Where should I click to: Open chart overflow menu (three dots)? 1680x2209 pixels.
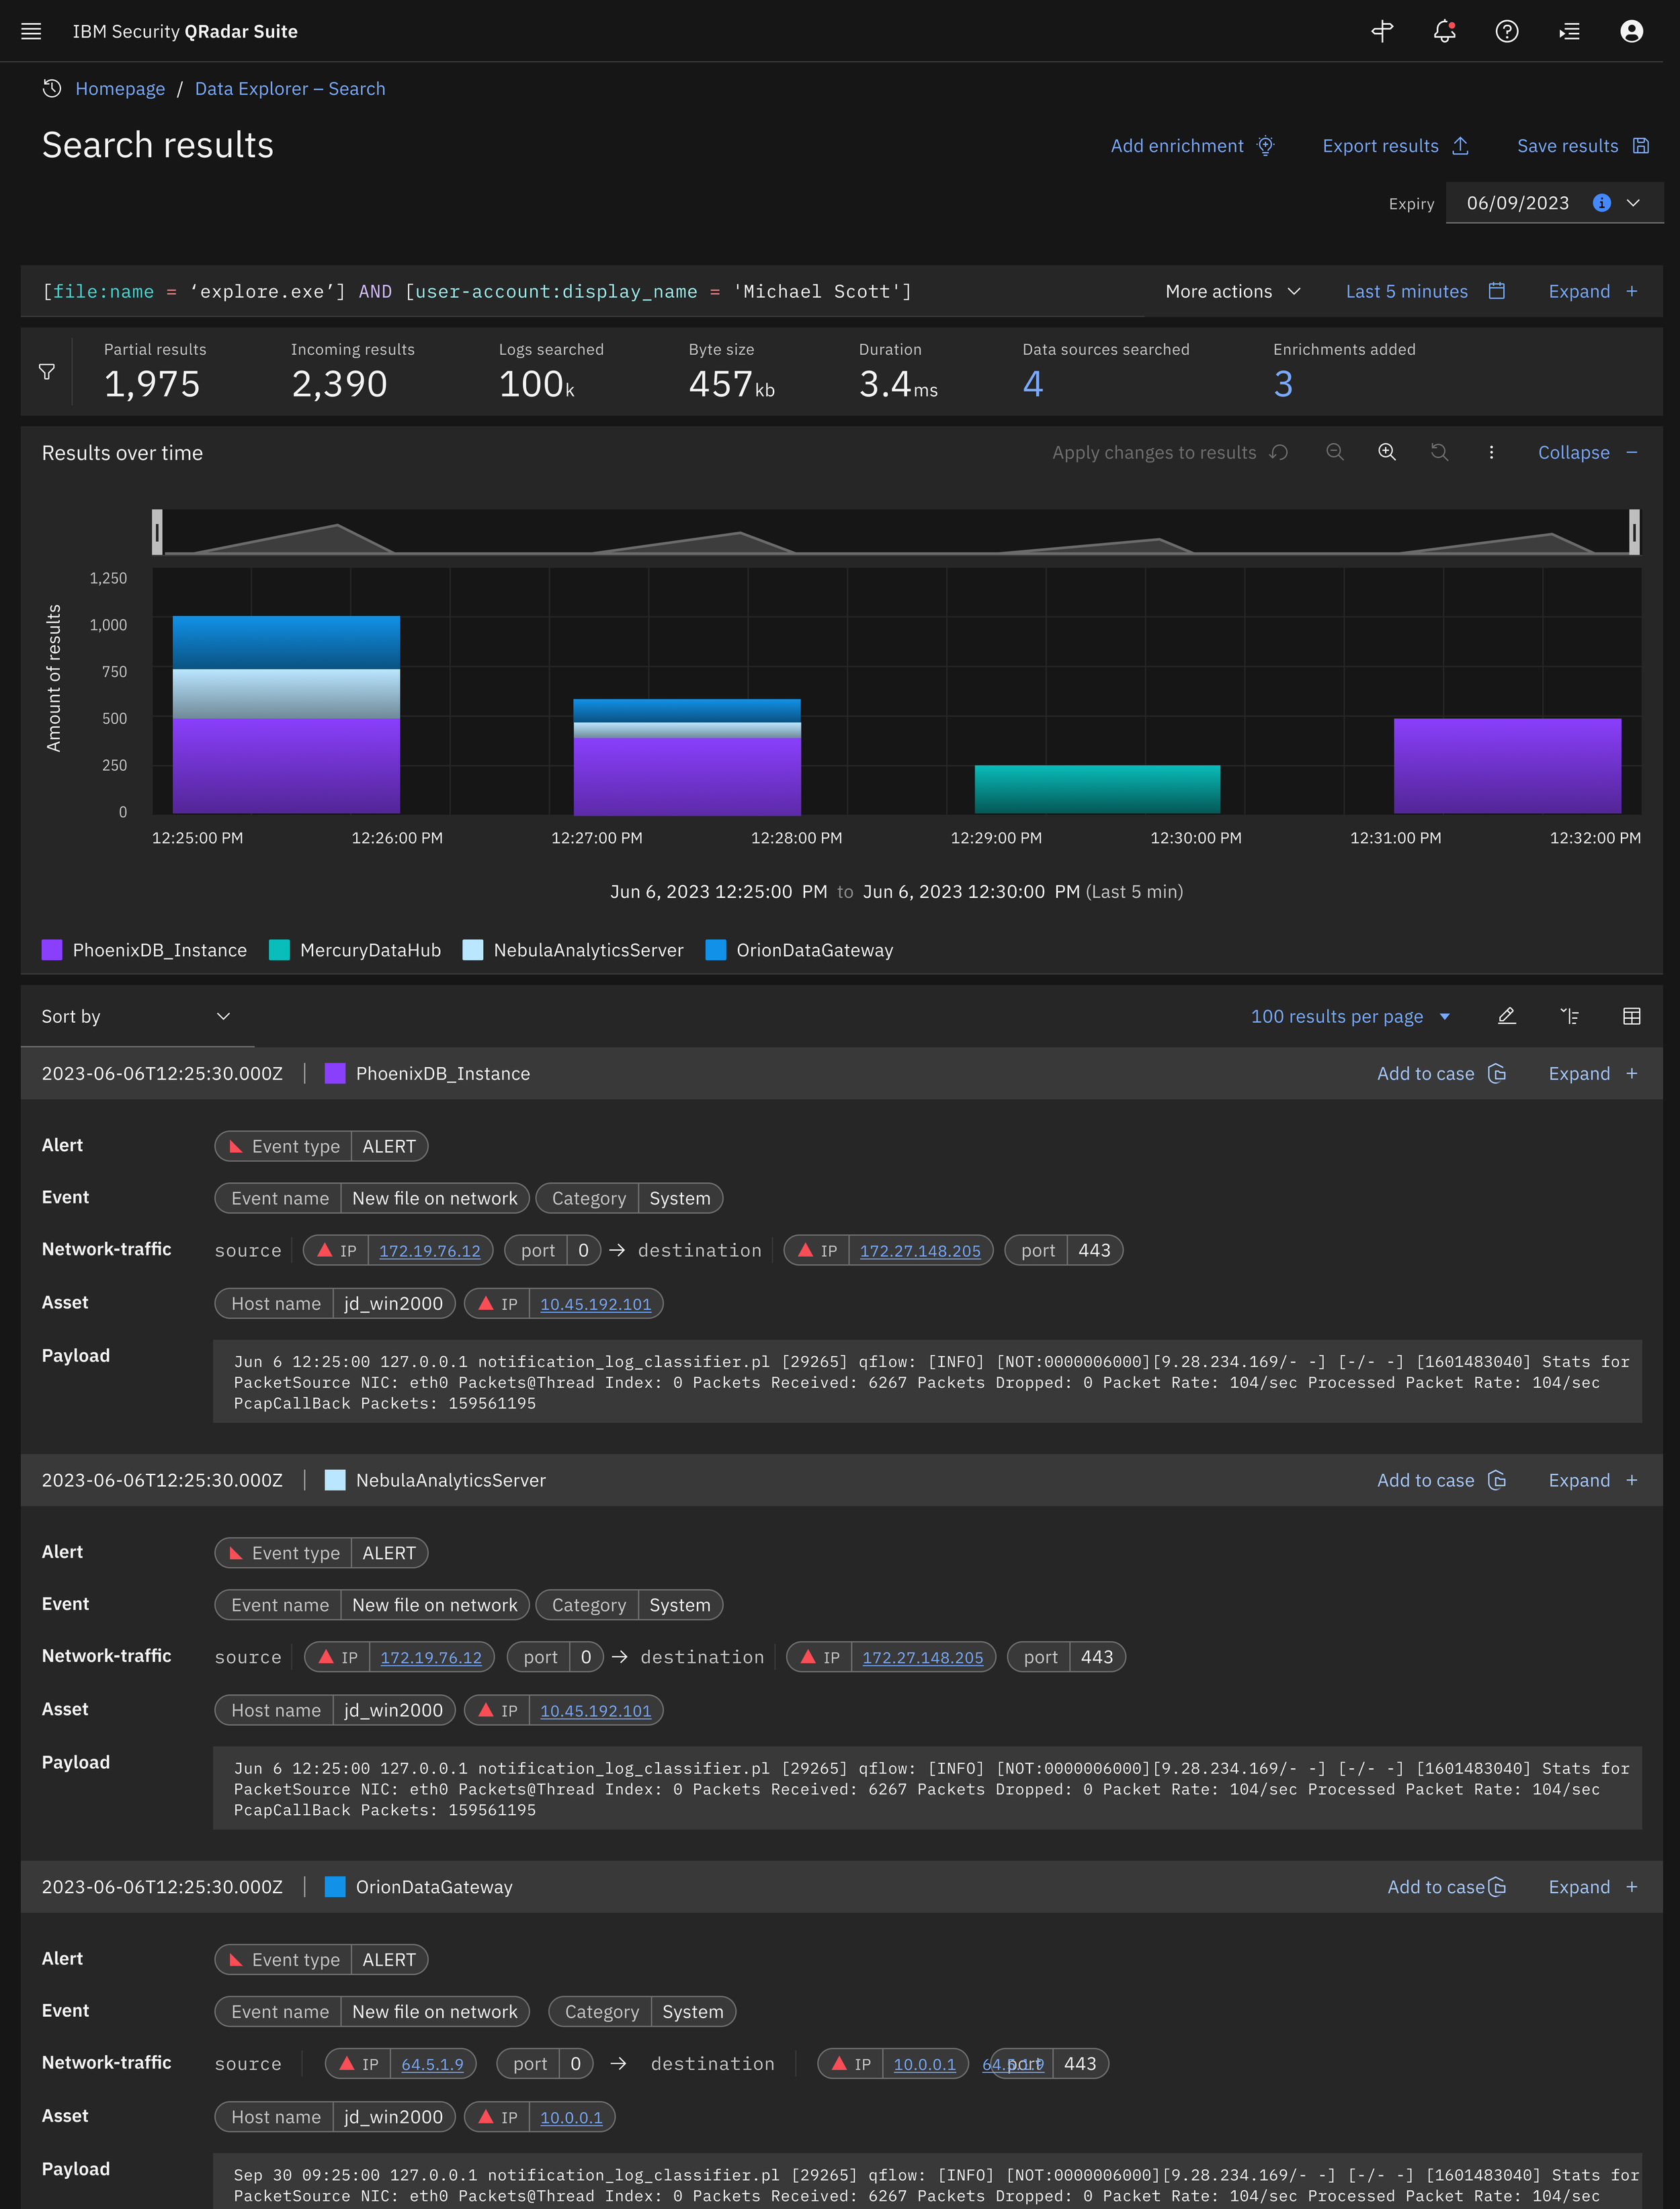1491,452
